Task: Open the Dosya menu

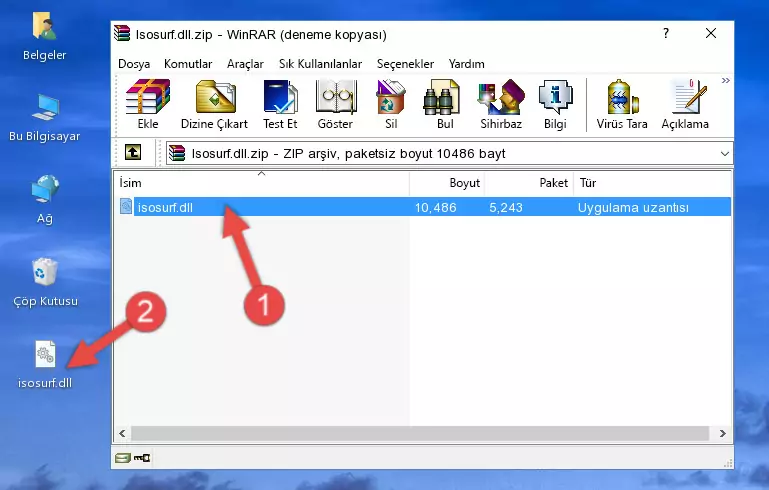Action: (134, 64)
